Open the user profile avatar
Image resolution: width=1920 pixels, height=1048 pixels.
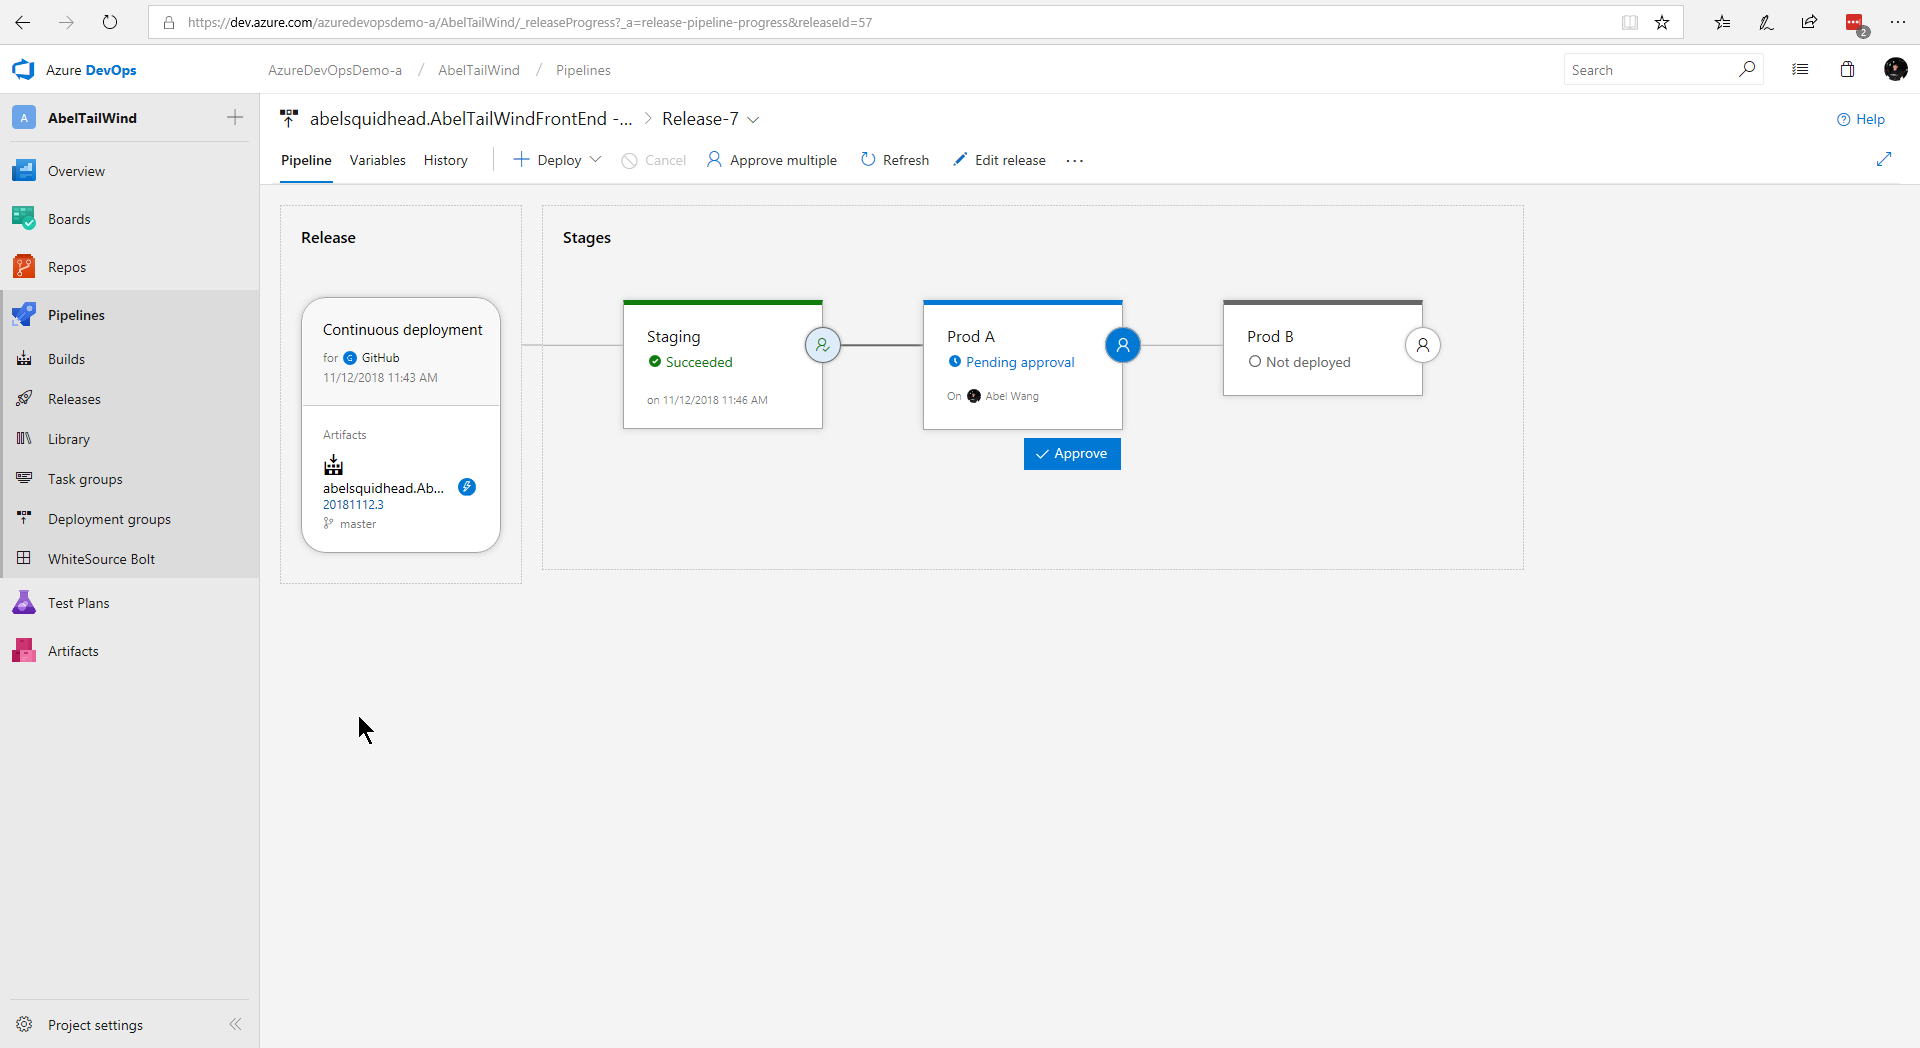point(1895,69)
